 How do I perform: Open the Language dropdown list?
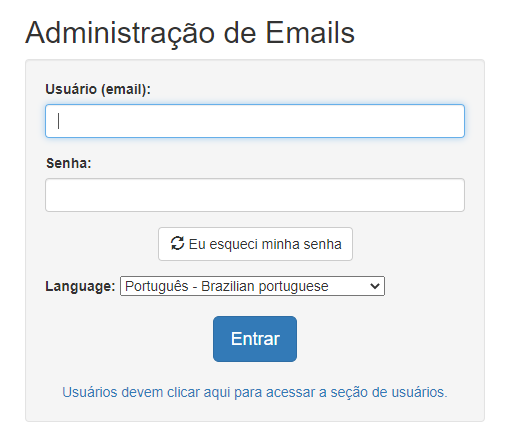tap(252, 286)
